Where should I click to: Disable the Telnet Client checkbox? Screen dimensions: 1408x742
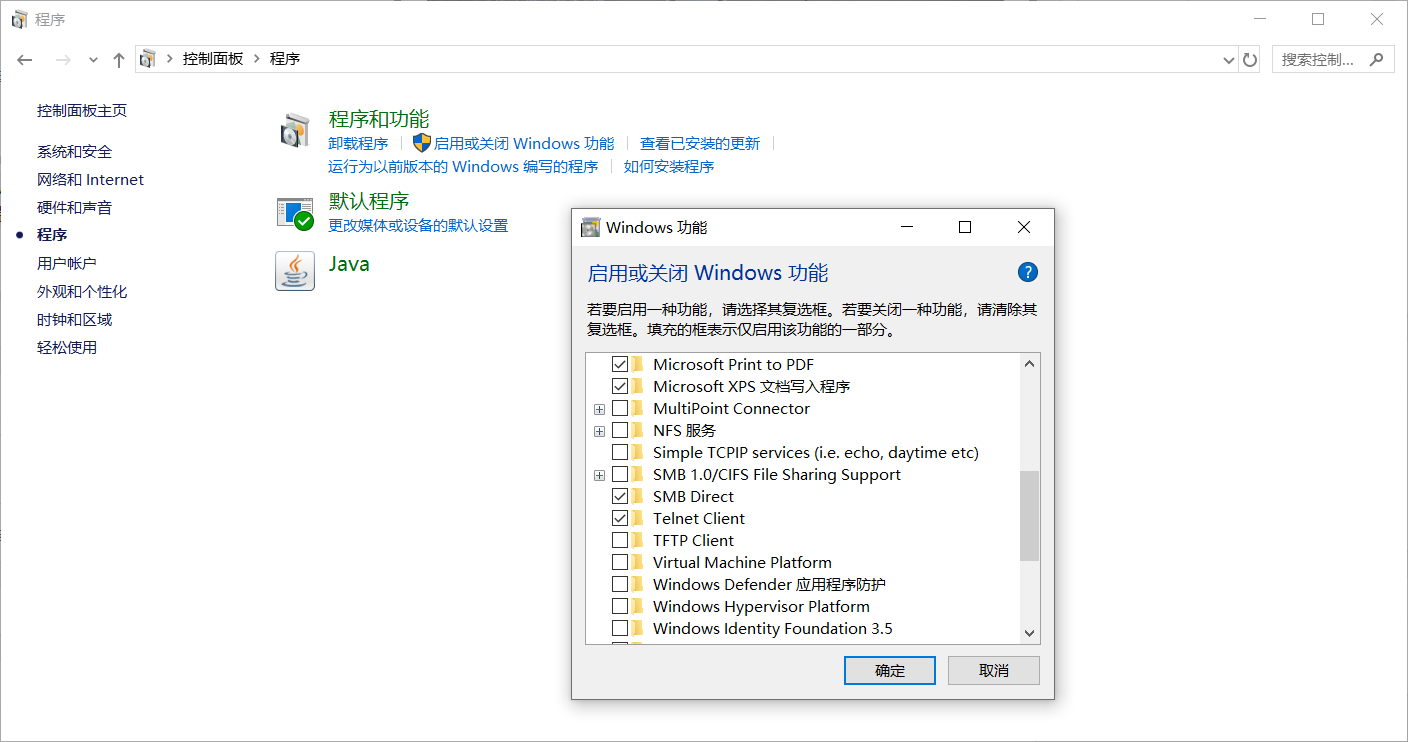click(x=620, y=518)
